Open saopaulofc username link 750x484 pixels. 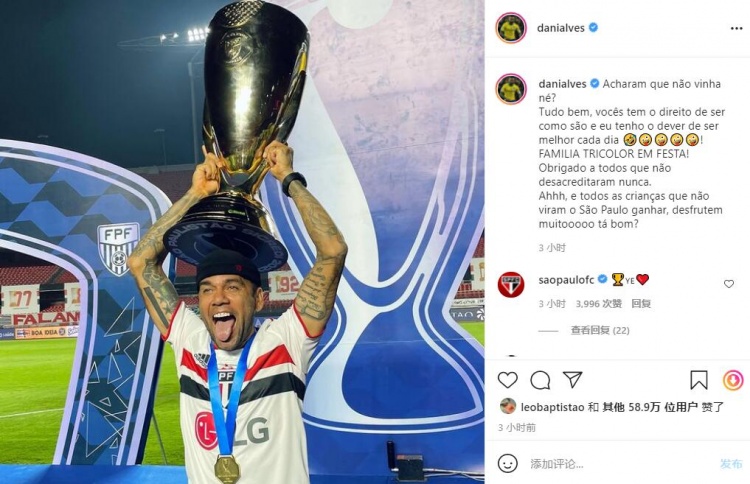coord(566,280)
